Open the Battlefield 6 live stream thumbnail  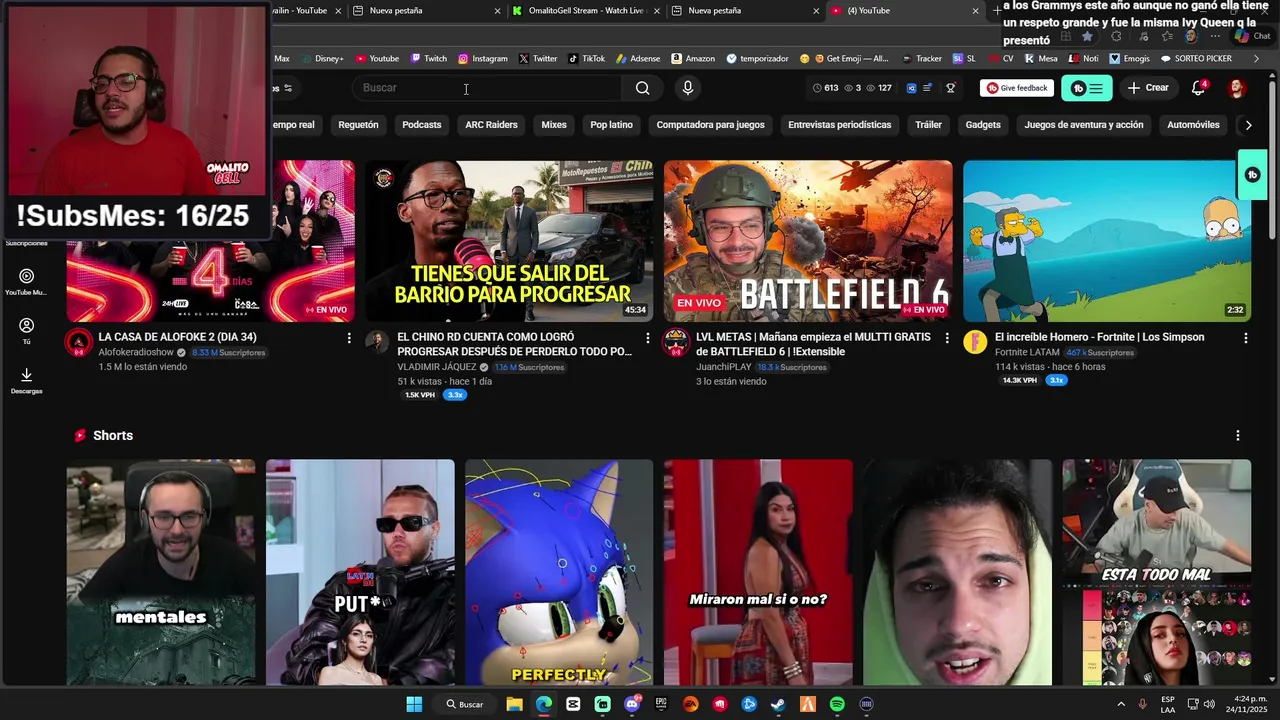(808, 241)
